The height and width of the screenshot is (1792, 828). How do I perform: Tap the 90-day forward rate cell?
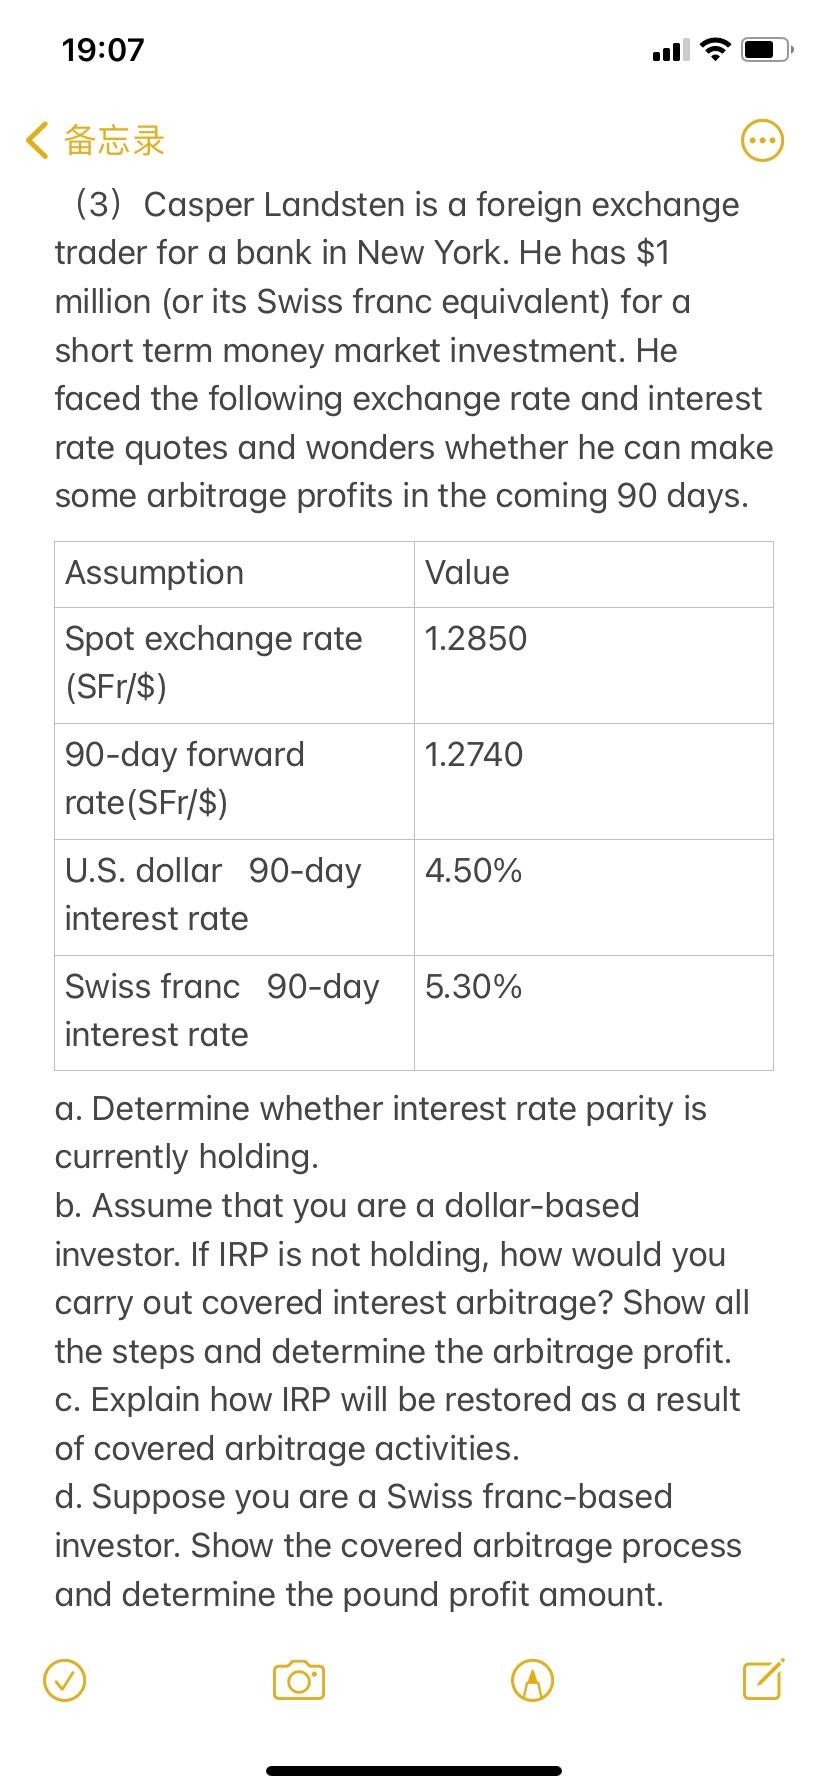click(185, 778)
